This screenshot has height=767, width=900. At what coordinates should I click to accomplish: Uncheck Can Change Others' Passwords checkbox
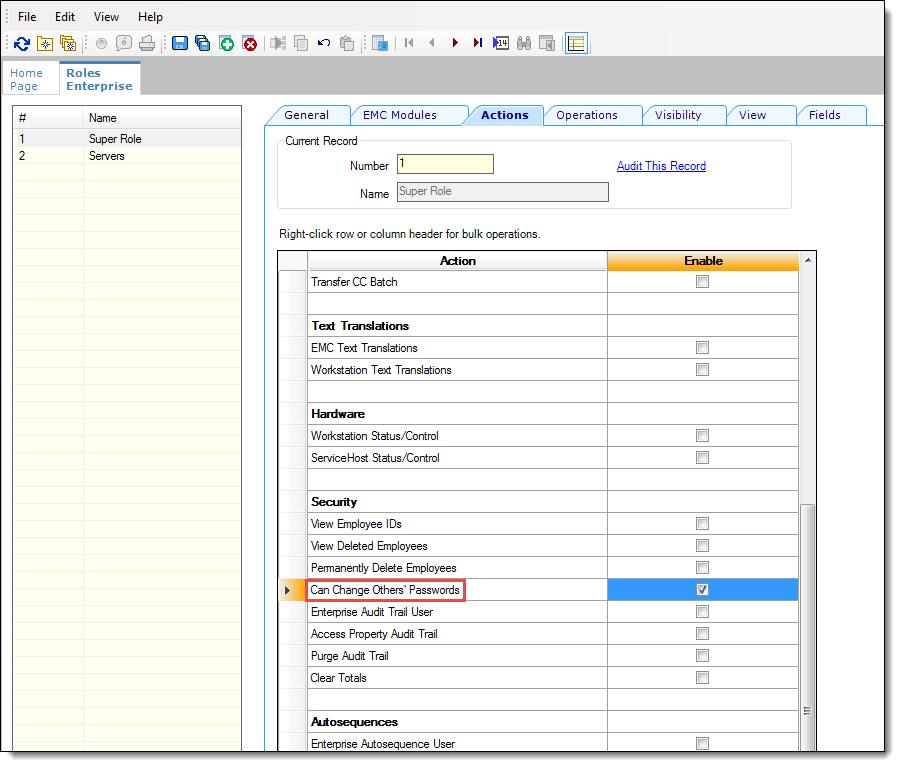702,590
